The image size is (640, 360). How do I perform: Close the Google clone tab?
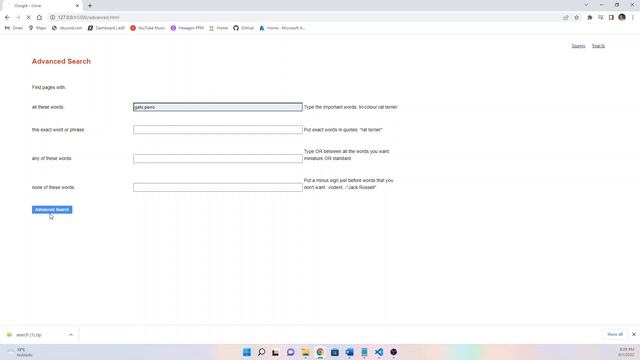(77, 6)
